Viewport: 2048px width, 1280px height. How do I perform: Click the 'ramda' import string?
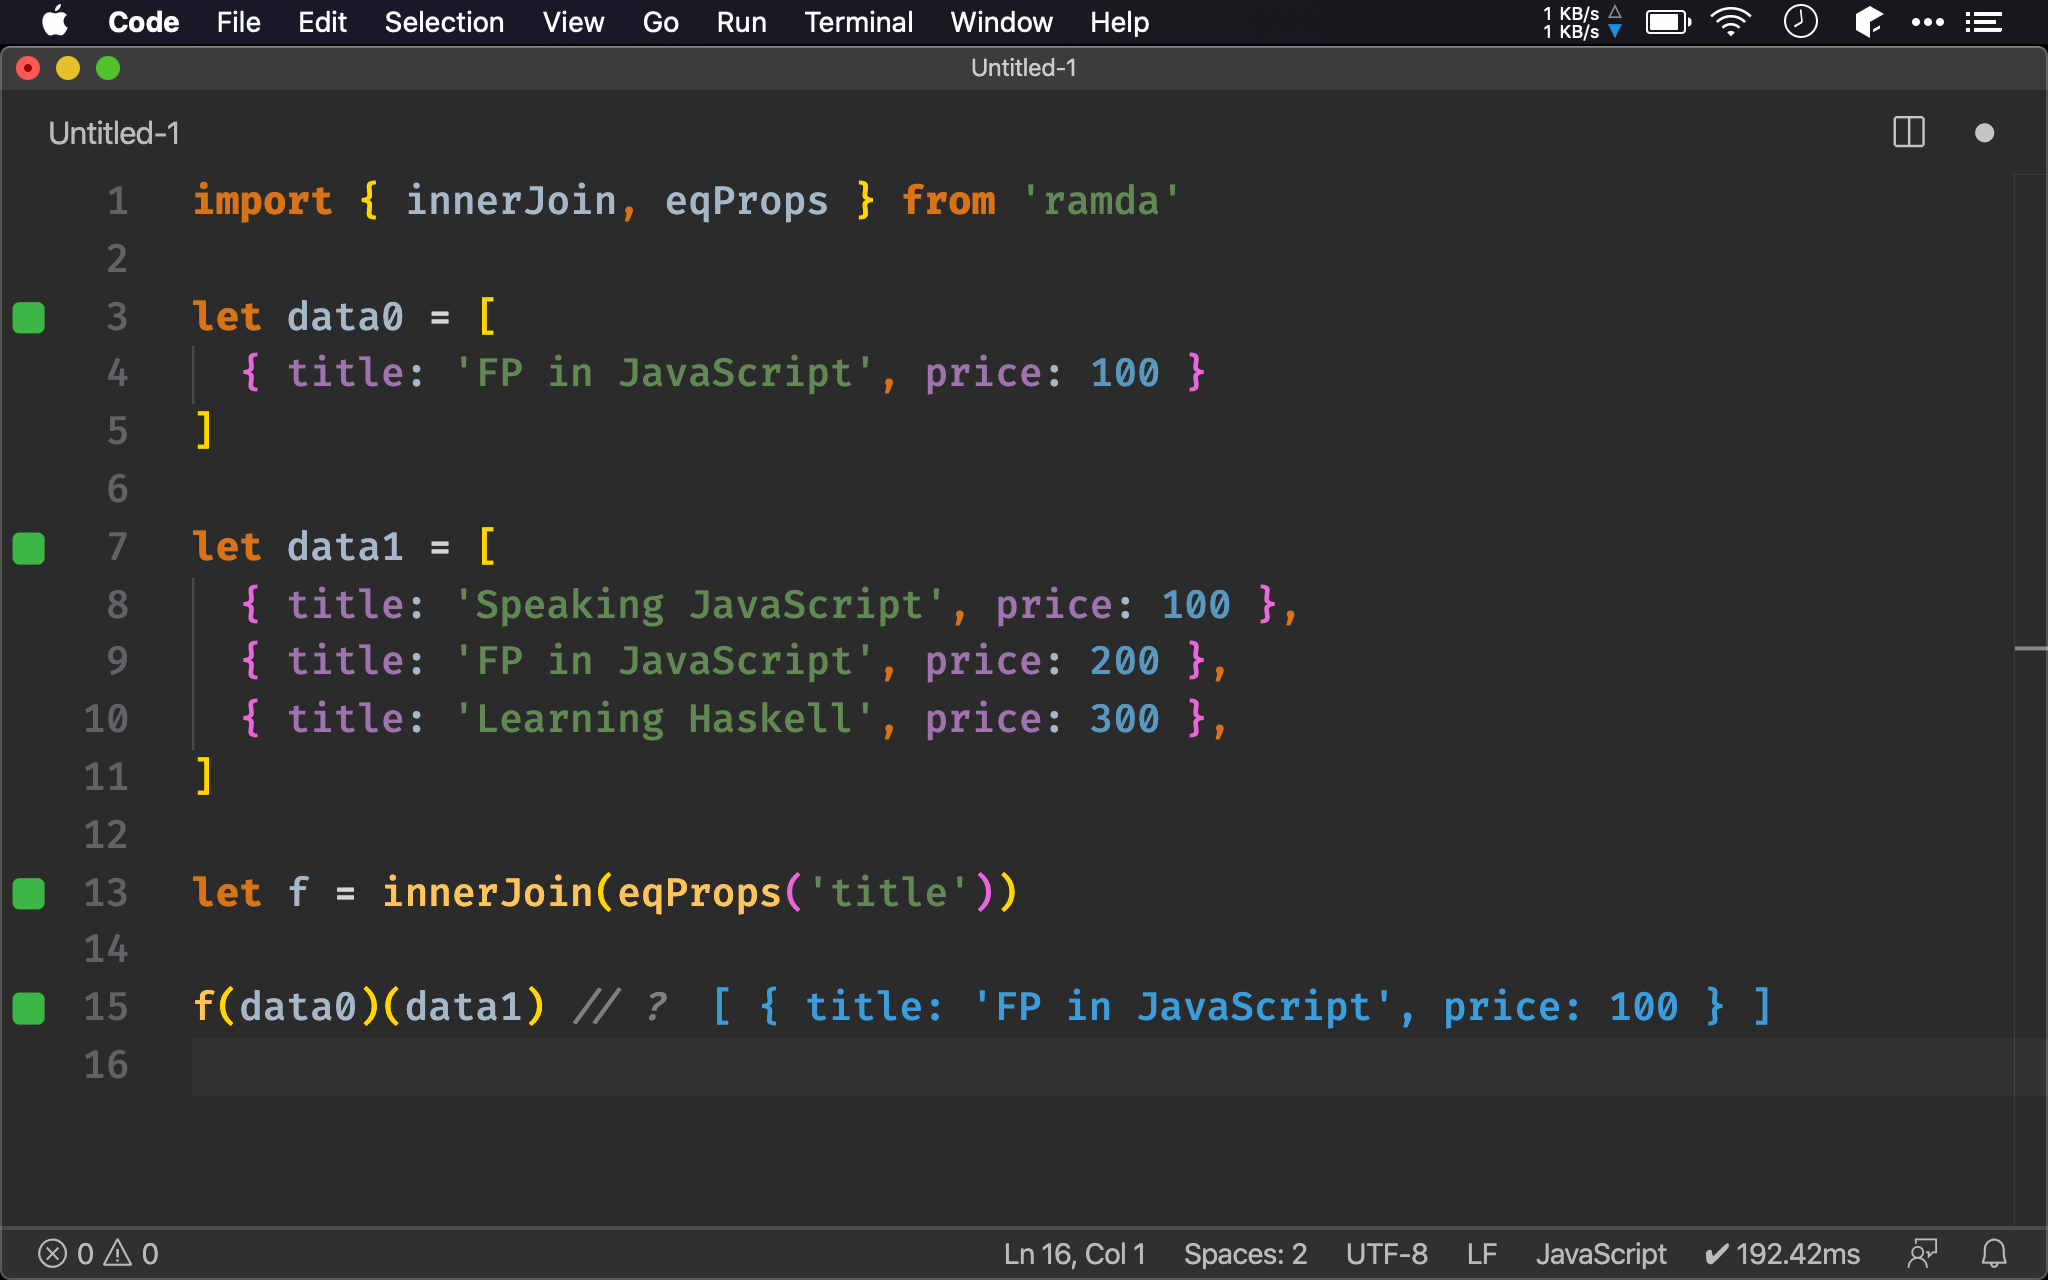[x=1101, y=201]
